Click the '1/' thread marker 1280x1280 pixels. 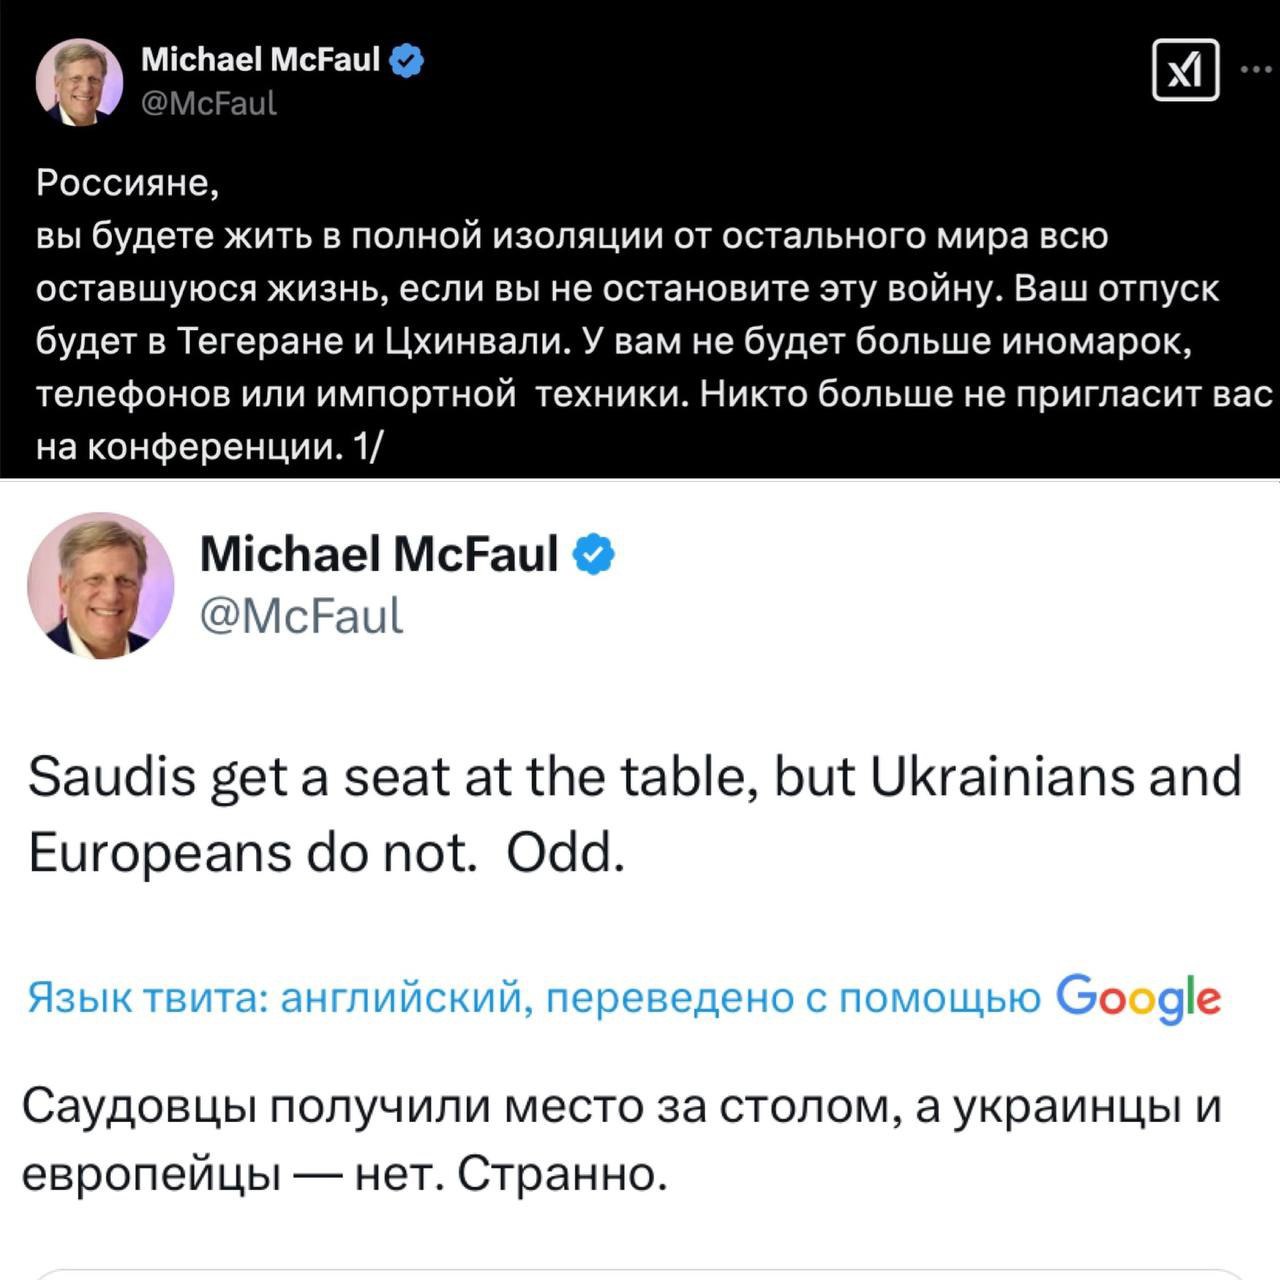click(367, 448)
